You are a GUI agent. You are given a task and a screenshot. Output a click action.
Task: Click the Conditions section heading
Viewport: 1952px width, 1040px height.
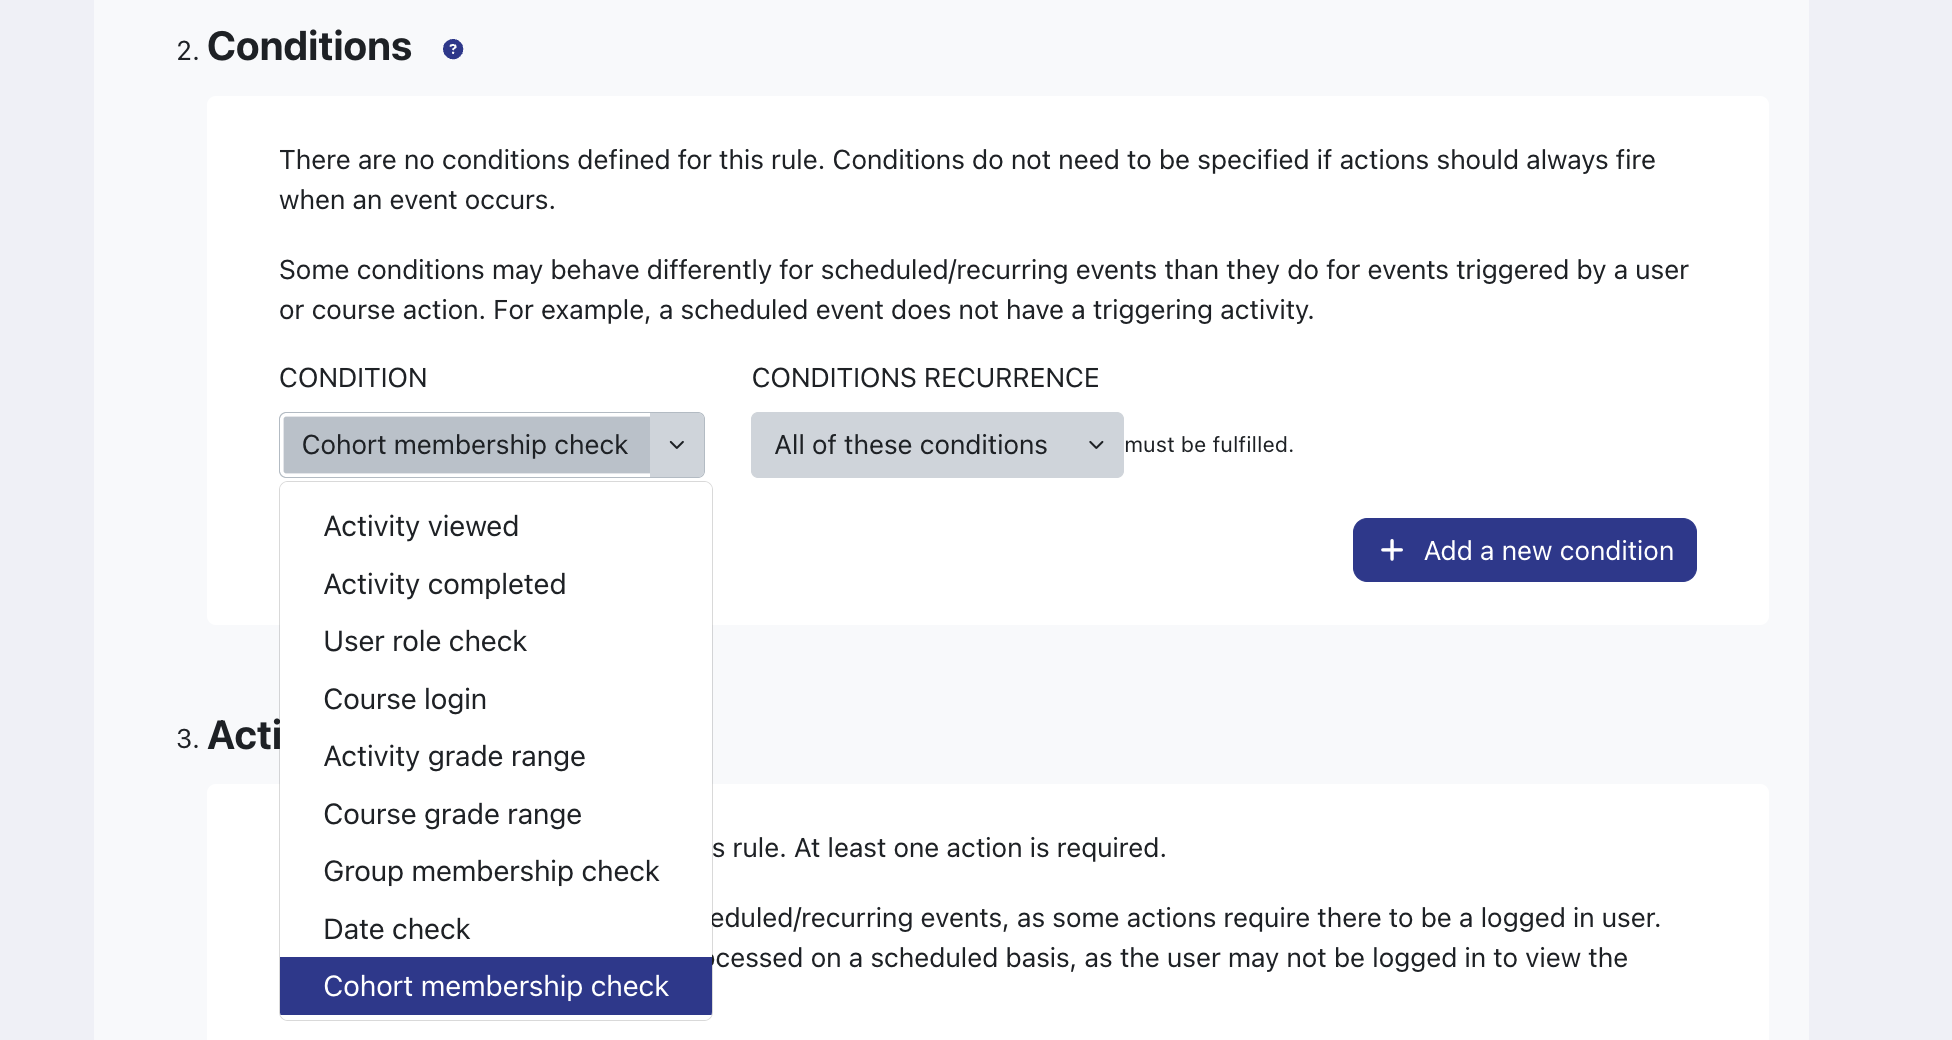point(309,47)
